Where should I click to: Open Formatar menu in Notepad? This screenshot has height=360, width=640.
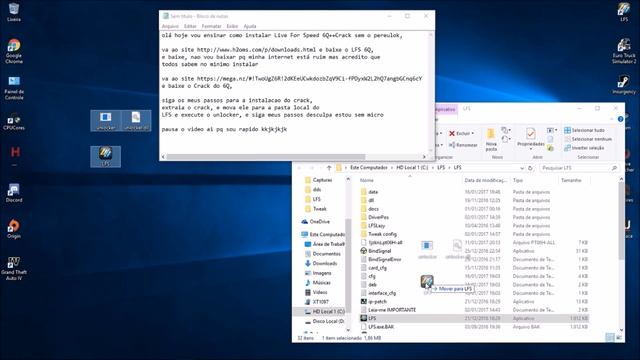(x=211, y=26)
